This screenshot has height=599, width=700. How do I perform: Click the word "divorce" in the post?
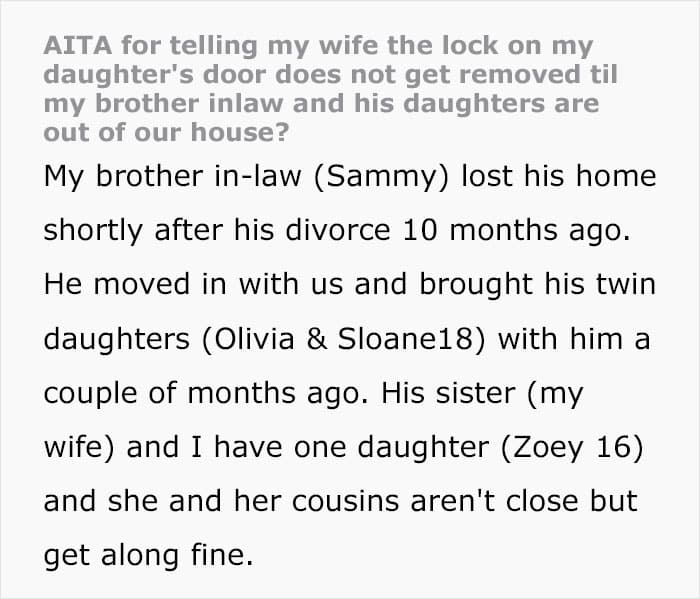tap(338, 230)
